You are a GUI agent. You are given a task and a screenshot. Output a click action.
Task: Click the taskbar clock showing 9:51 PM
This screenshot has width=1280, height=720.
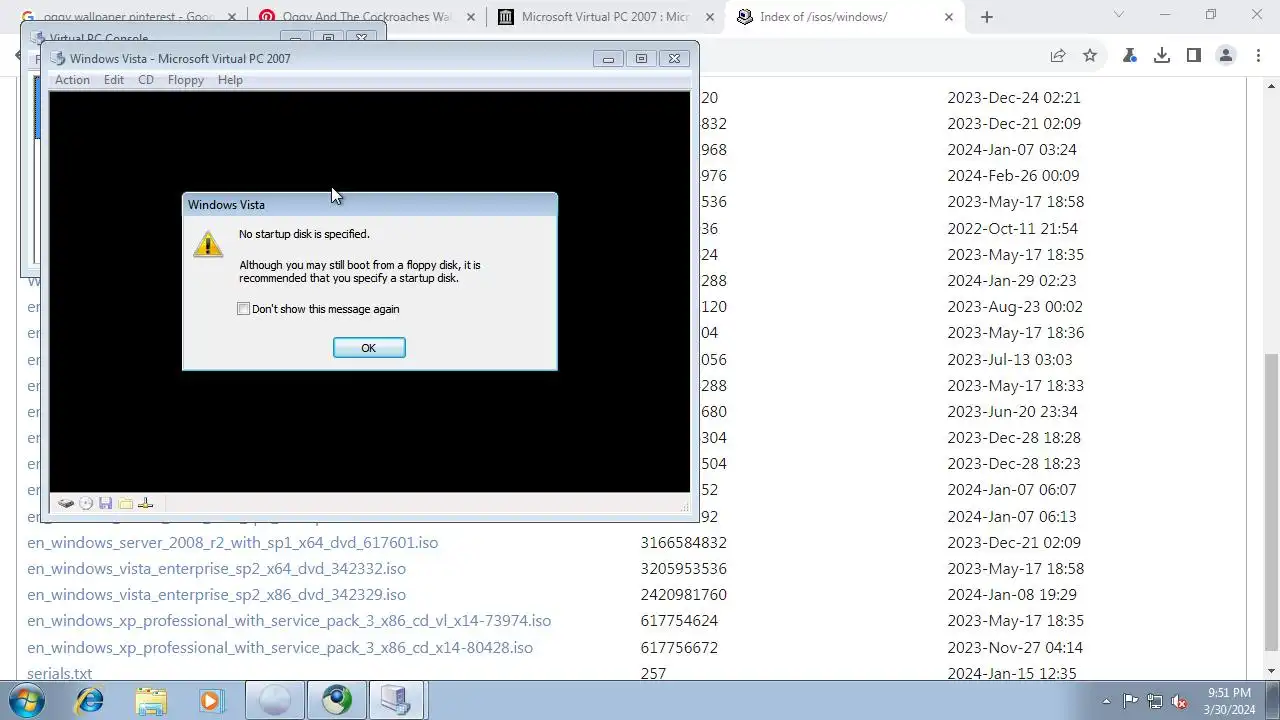(1229, 701)
